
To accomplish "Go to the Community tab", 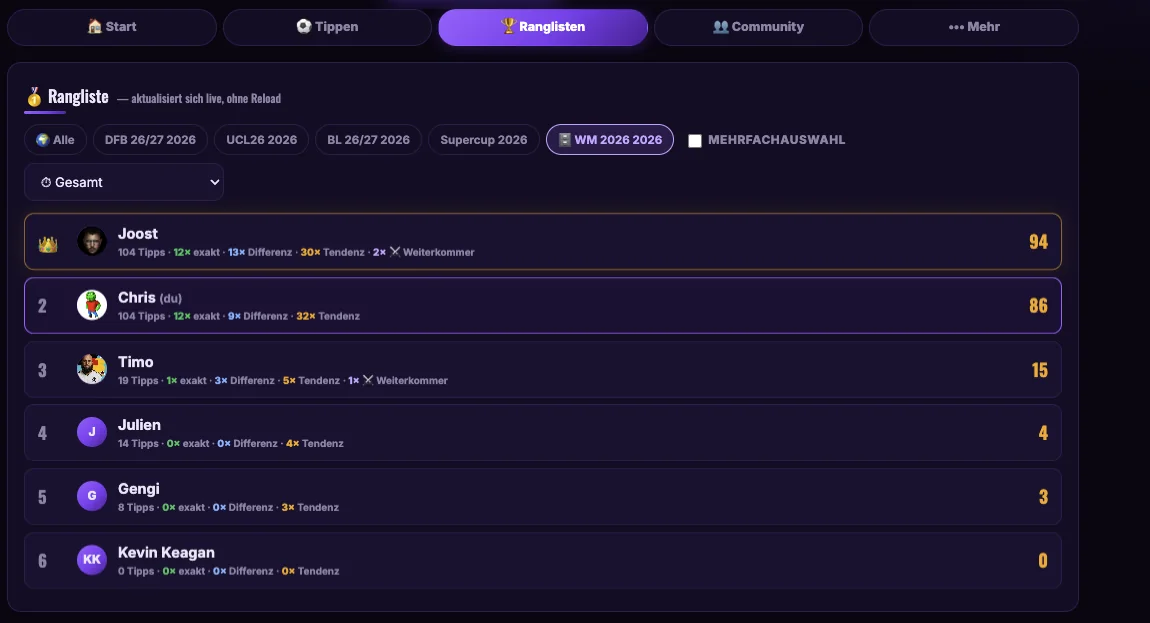I will click(x=758, y=27).
